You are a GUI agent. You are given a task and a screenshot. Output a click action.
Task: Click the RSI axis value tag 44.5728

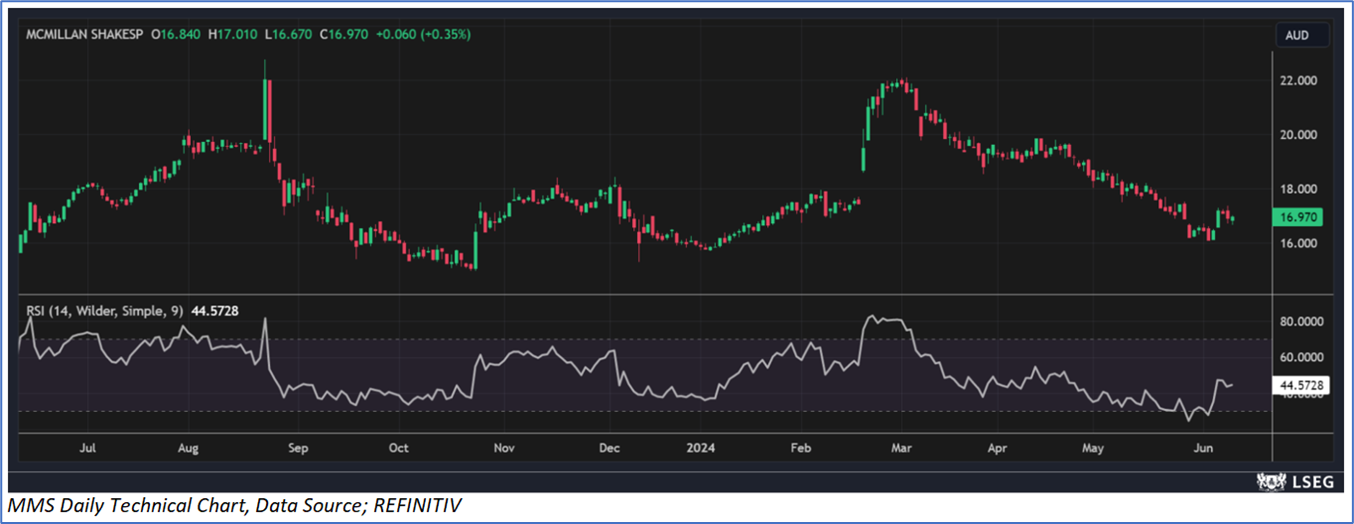(x=1301, y=384)
